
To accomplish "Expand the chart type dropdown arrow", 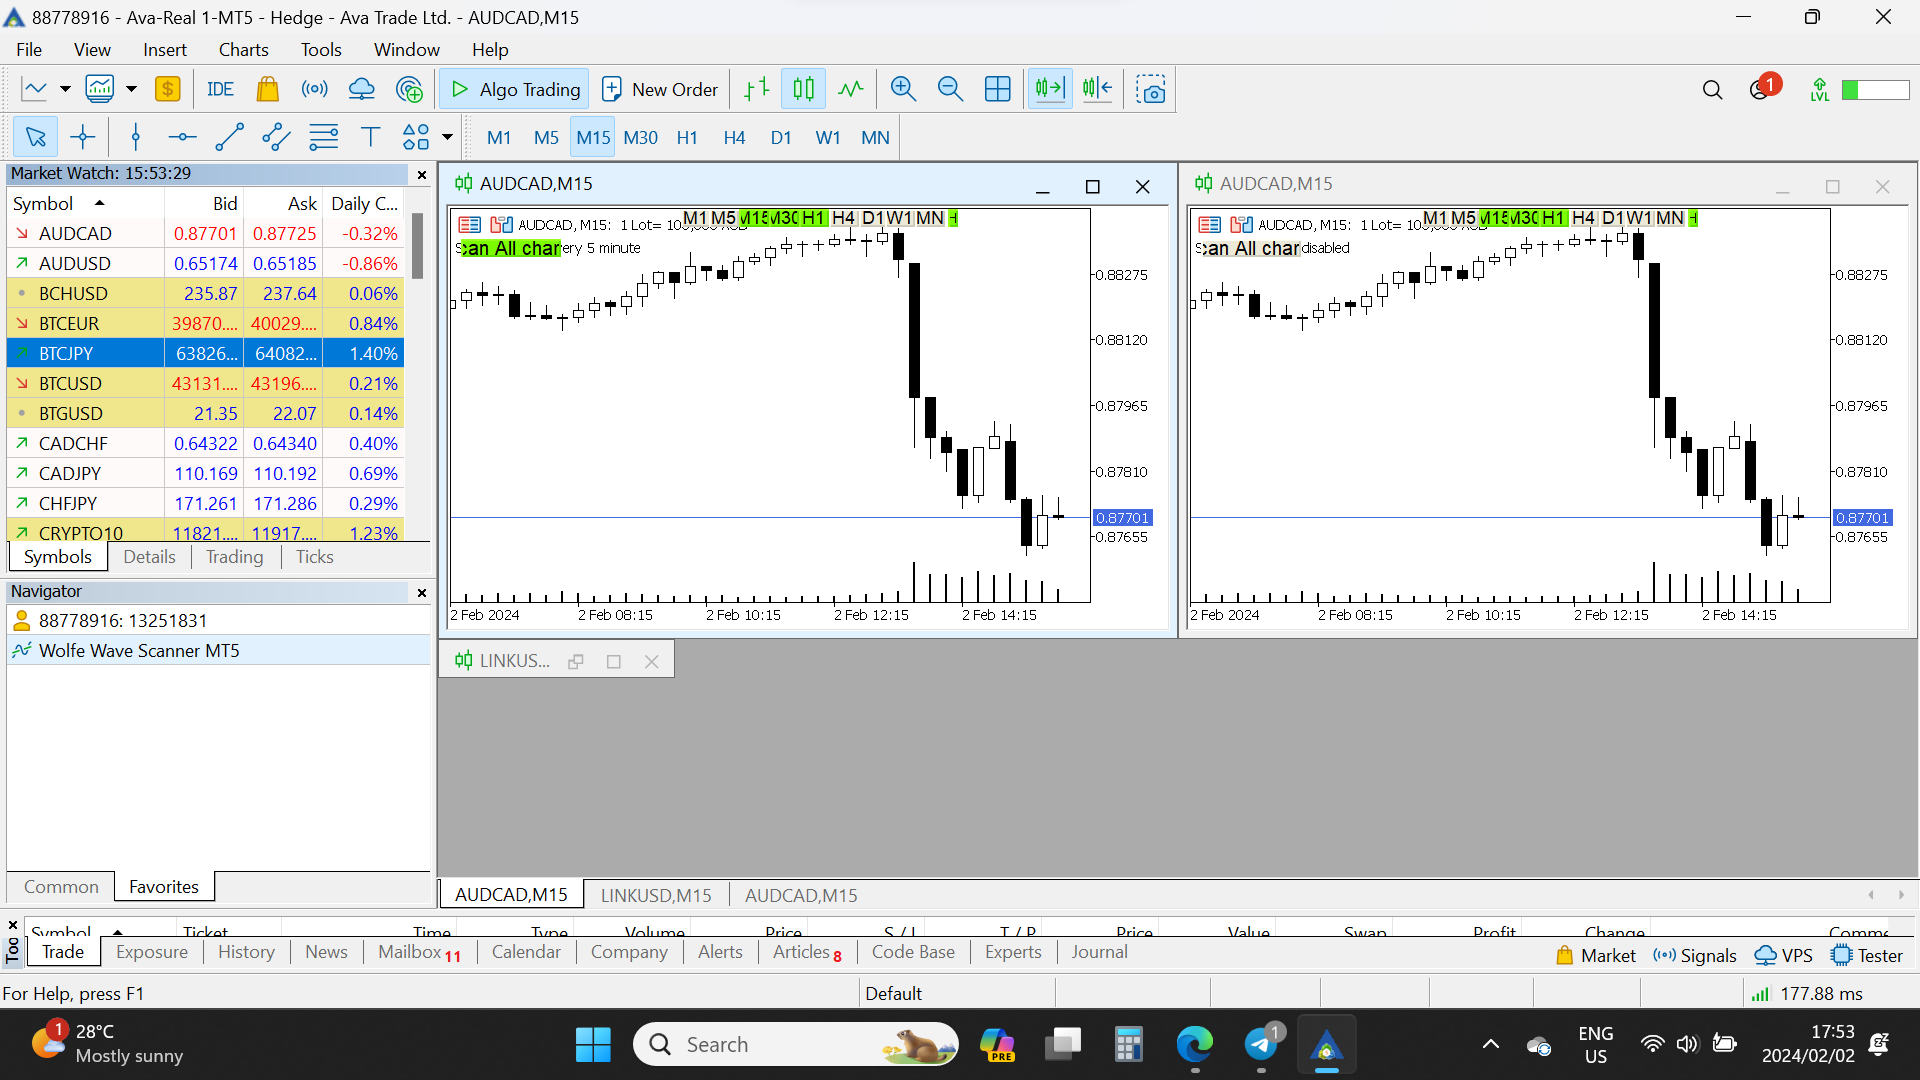I will [x=65, y=89].
